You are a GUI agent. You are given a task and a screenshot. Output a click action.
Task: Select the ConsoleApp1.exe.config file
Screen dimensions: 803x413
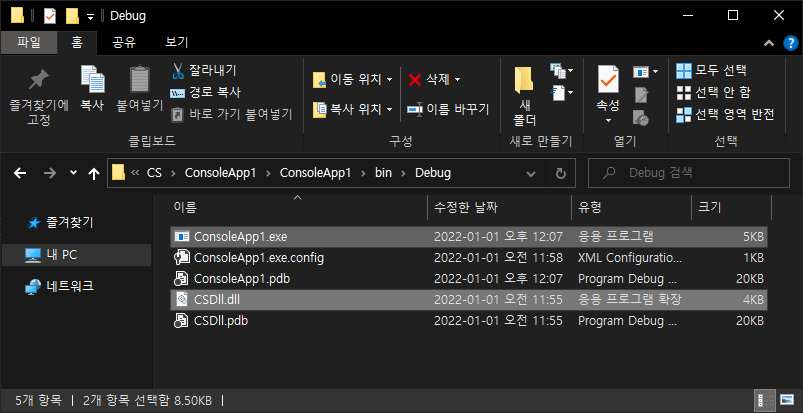coord(469,258)
